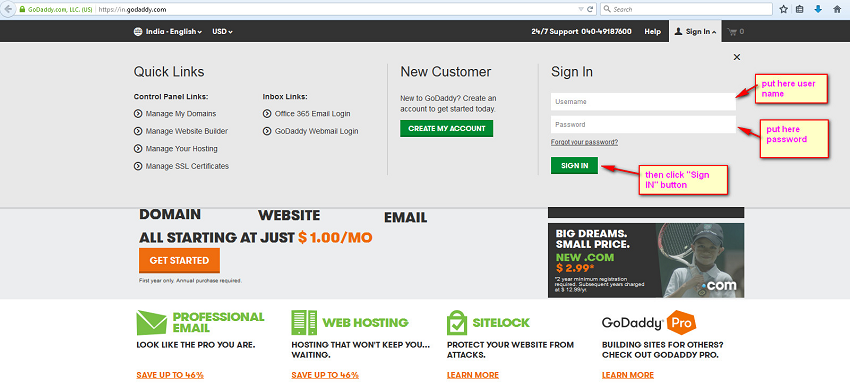Click the green Sign In button

574,166
